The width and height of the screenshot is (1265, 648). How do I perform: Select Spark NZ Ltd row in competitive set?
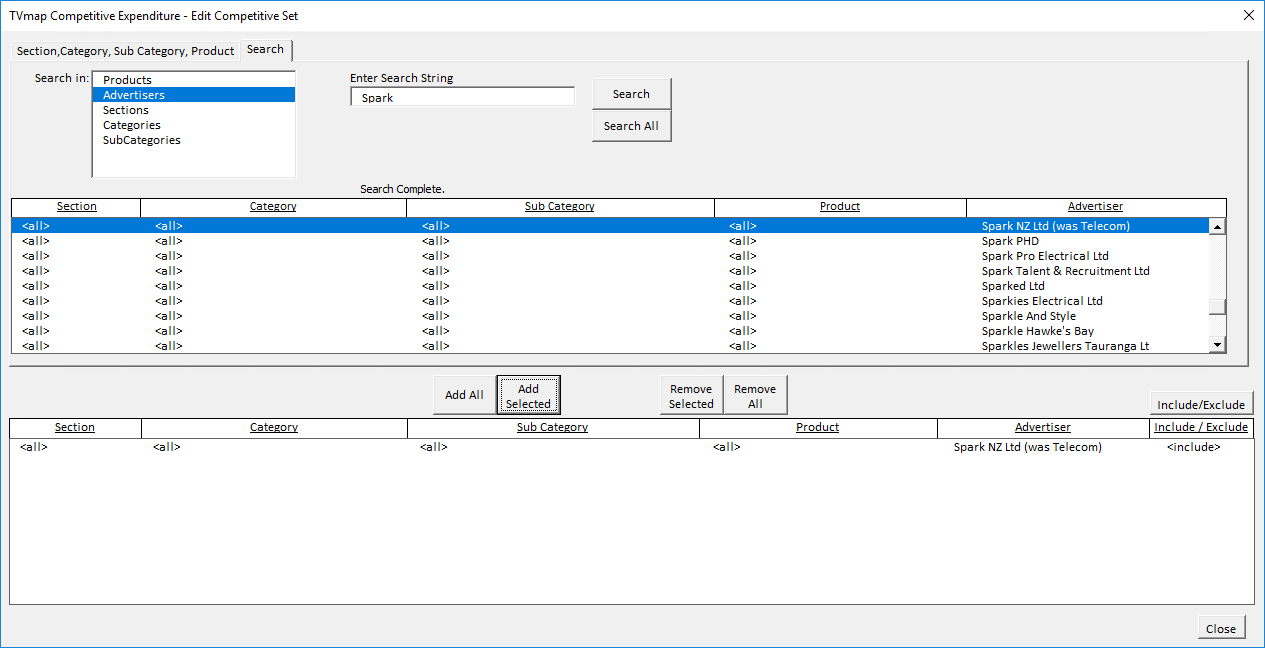click(x=630, y=448)
